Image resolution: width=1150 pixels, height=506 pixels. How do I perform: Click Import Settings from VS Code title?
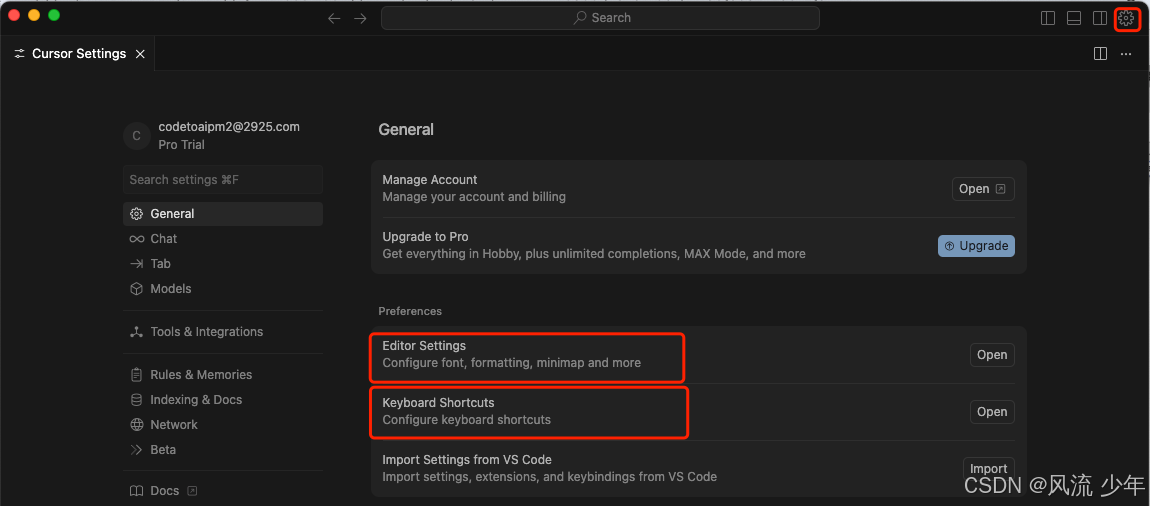[x=467, y=460]
